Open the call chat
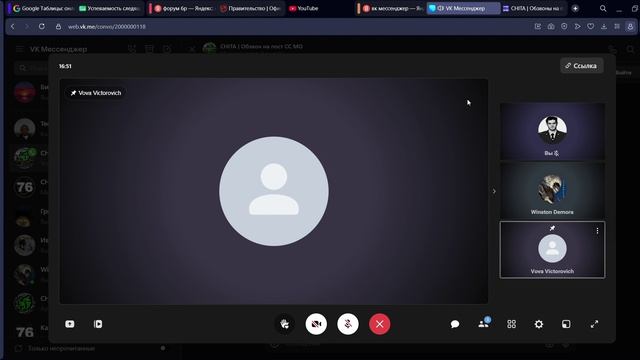Viewport: 640px width, 360px height. tap(455, 324)
